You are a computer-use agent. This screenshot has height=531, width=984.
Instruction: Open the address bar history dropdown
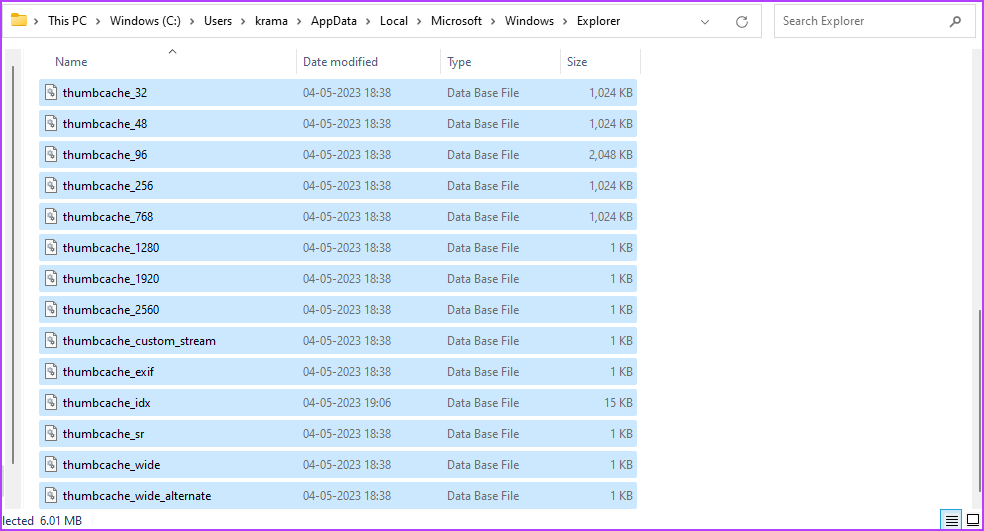click(705, 22)
